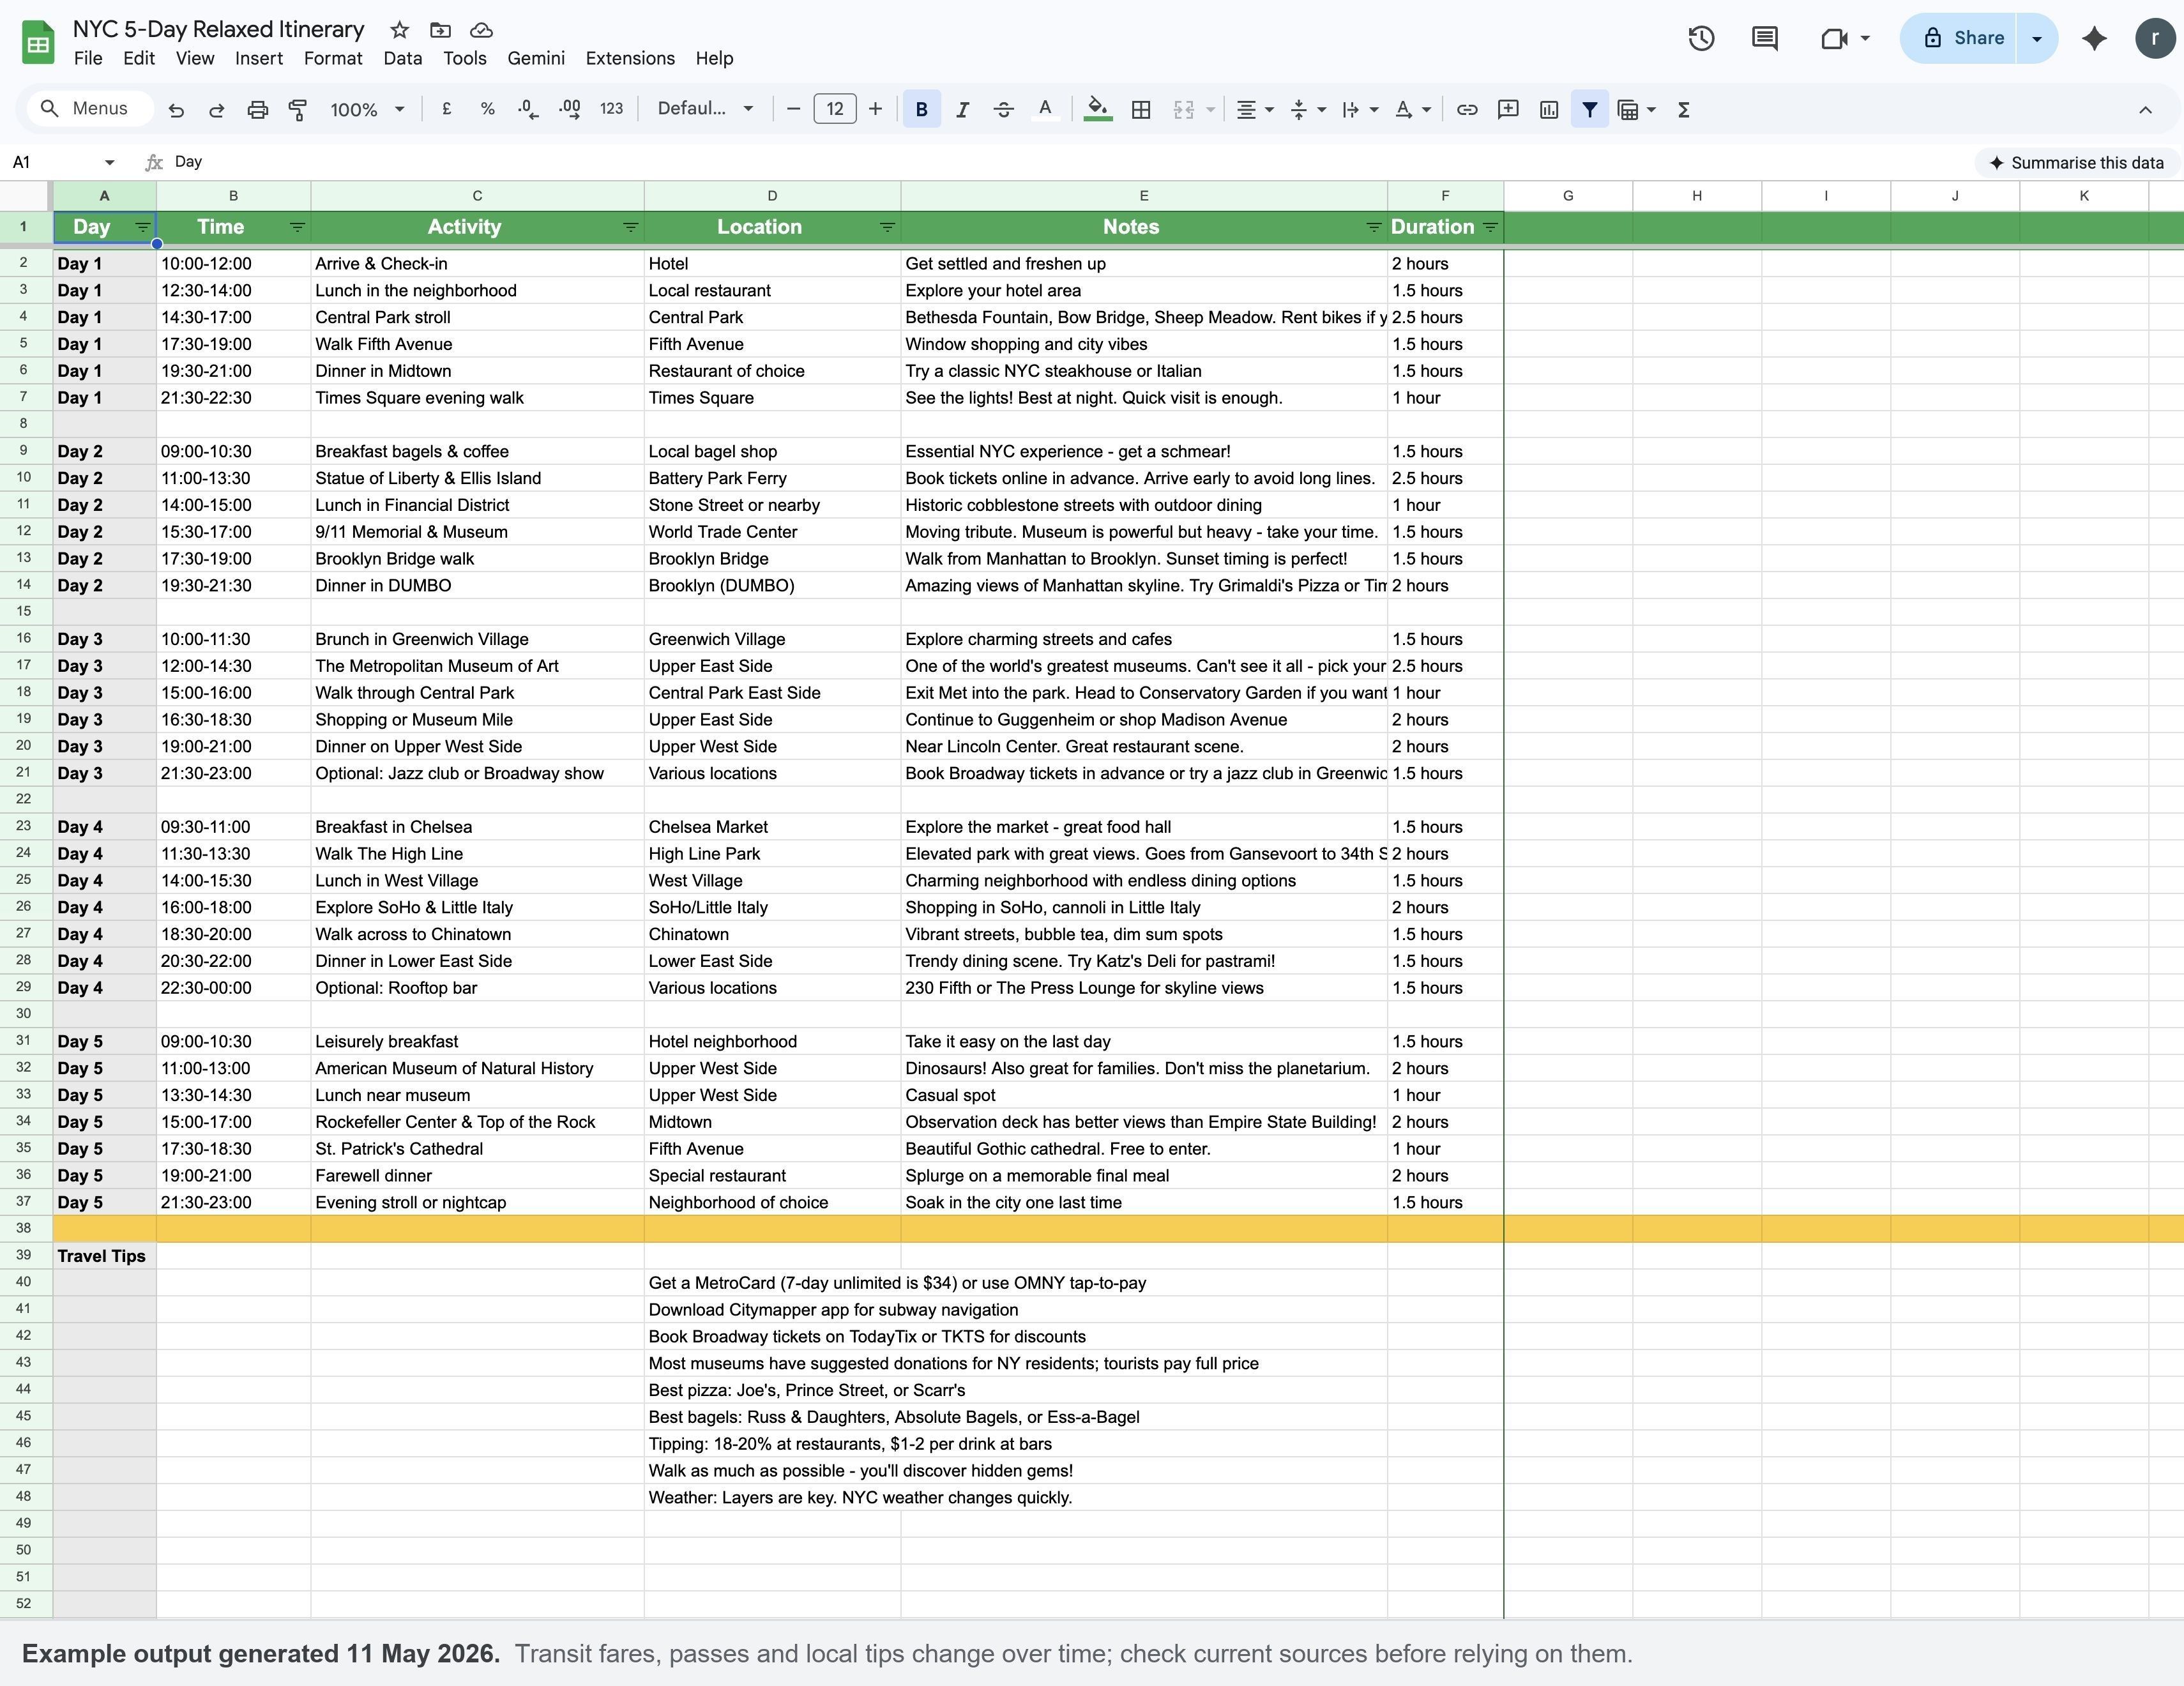The height and width of the screenshot is (1686, 2184).
Task: Decrease decimal places icon
Action: click(529, 109)
